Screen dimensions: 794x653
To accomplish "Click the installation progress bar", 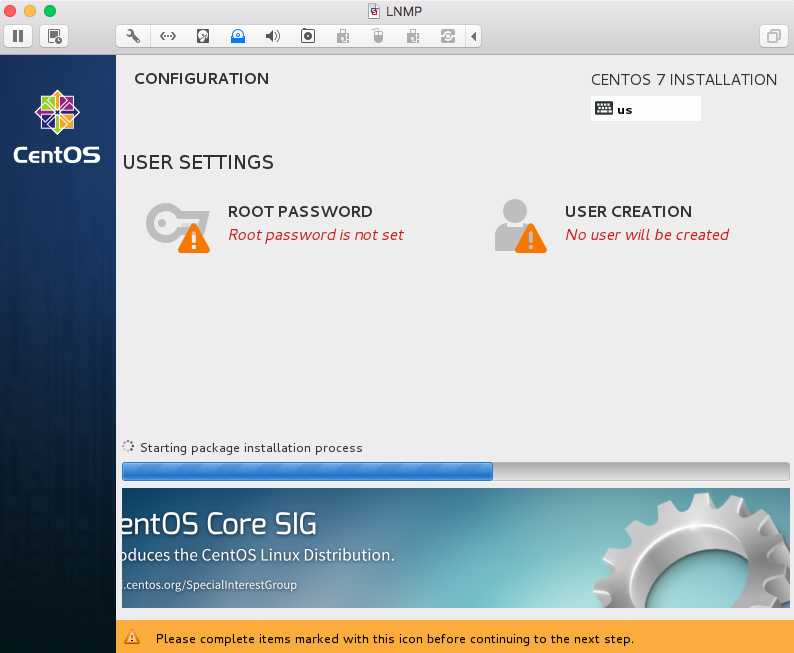I will click(456, 471).
